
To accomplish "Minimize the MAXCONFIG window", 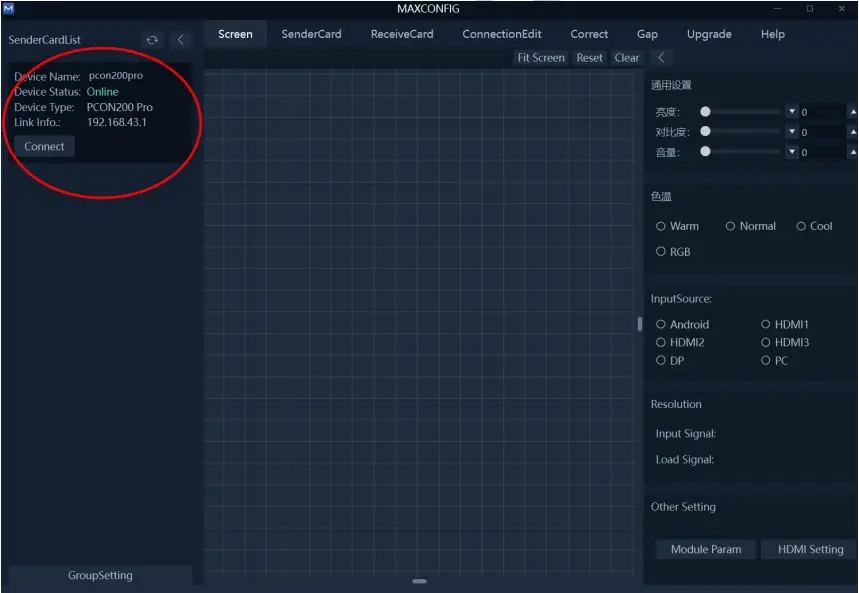I will [x=777, y=8].
